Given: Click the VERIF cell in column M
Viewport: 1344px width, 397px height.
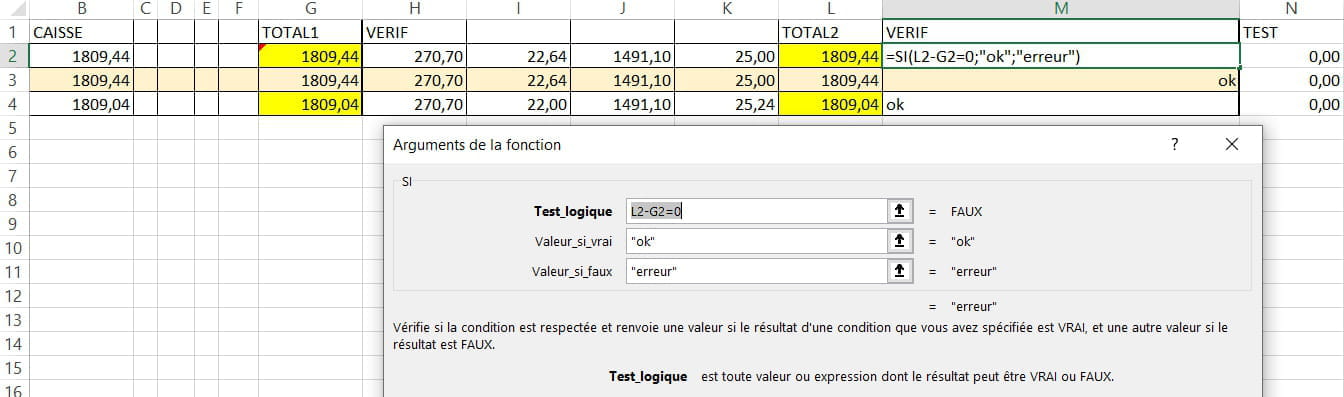Looking at the screenshot, I should click(1061, 32).
